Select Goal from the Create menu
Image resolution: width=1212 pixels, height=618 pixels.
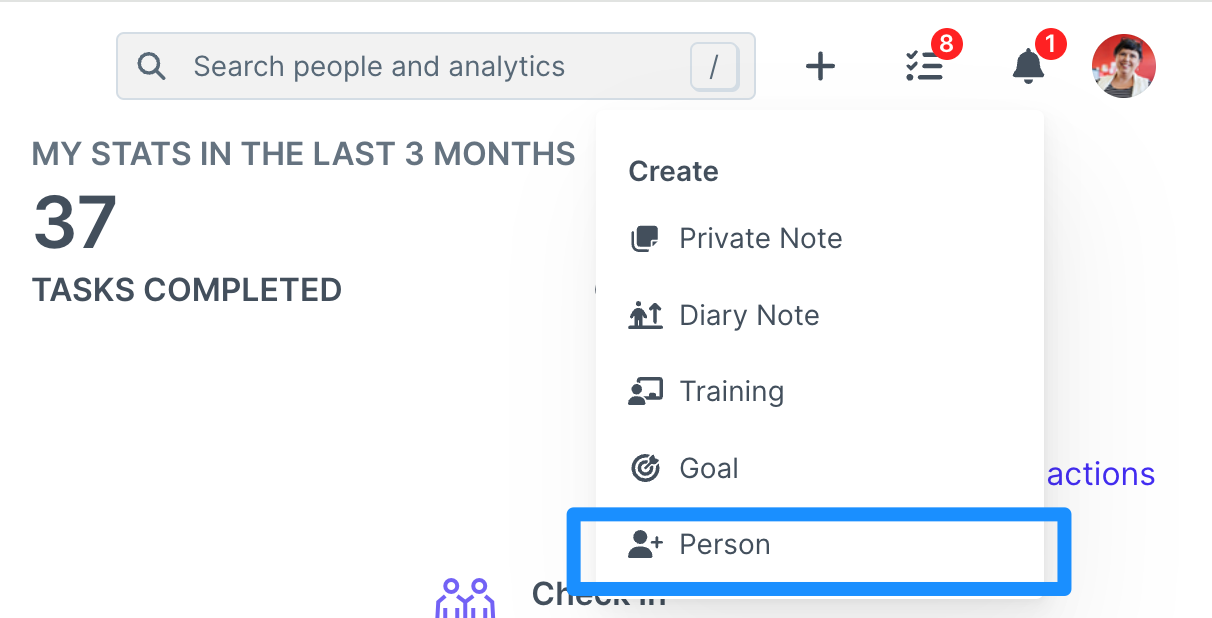click(x=709, y=468)
